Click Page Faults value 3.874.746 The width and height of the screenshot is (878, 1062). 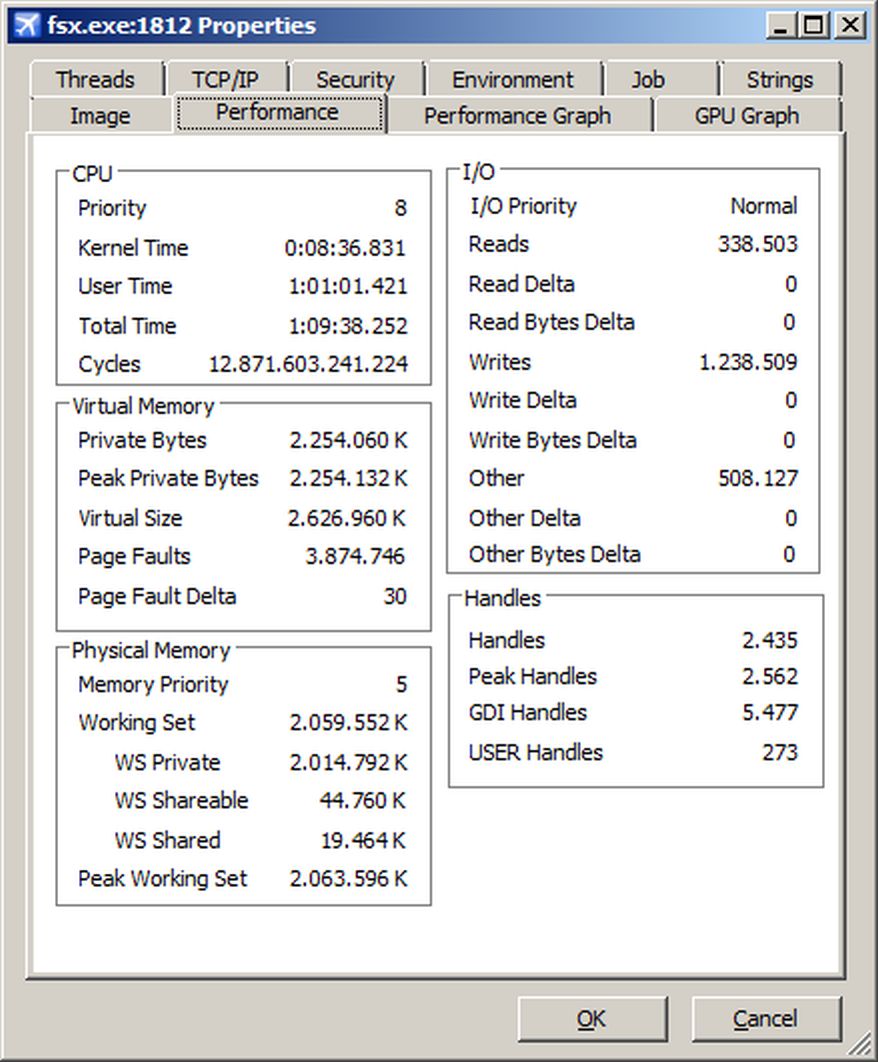(x=355, y=556)
